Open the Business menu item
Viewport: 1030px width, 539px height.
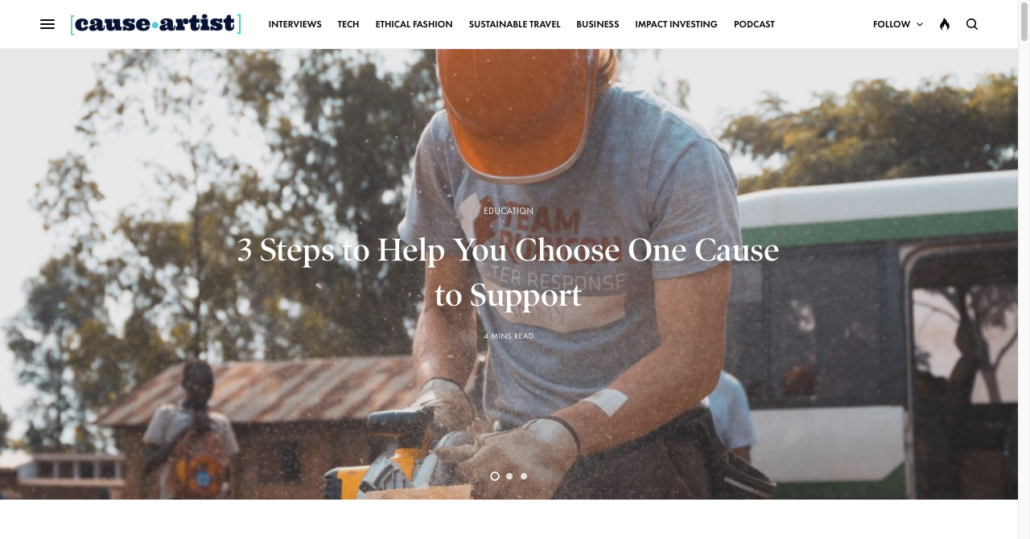pyautogui.click(x=597, y=24)
